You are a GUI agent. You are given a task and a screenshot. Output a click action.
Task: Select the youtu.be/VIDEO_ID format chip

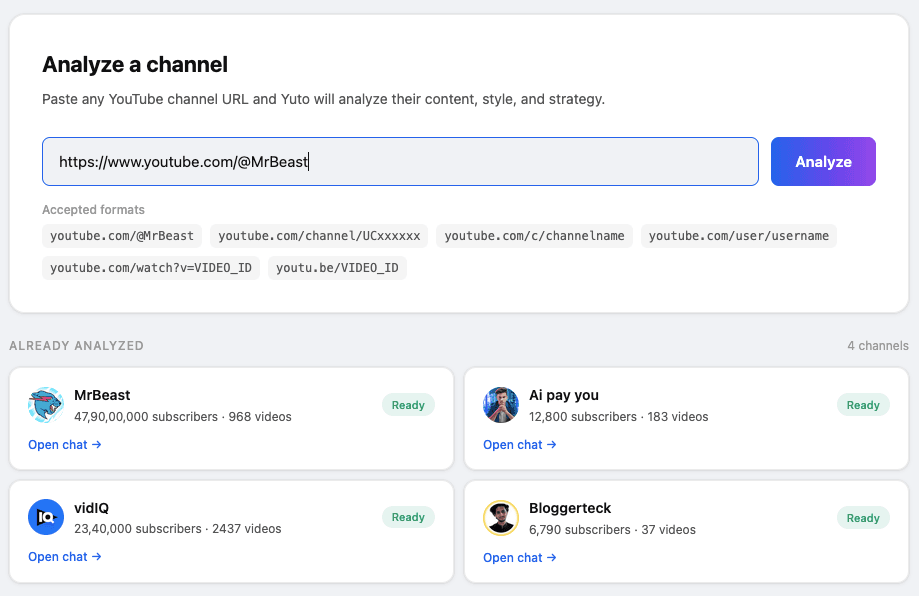tap(337, 268)
